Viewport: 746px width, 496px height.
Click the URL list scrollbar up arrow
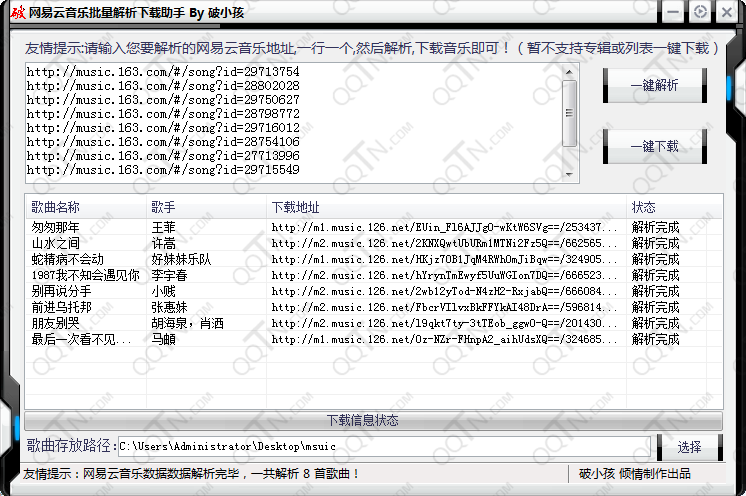coord(571,71)
